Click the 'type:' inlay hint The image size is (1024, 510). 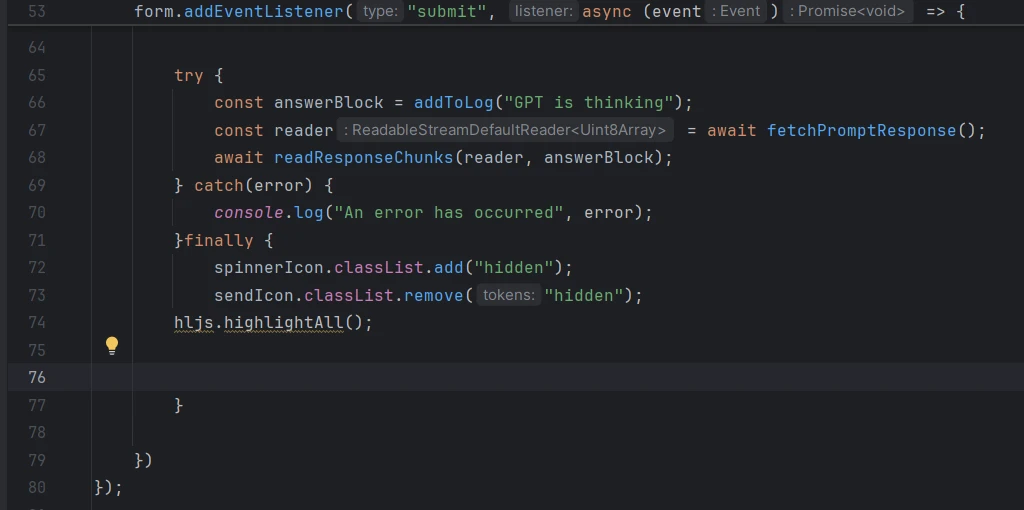tap(379, 12)
